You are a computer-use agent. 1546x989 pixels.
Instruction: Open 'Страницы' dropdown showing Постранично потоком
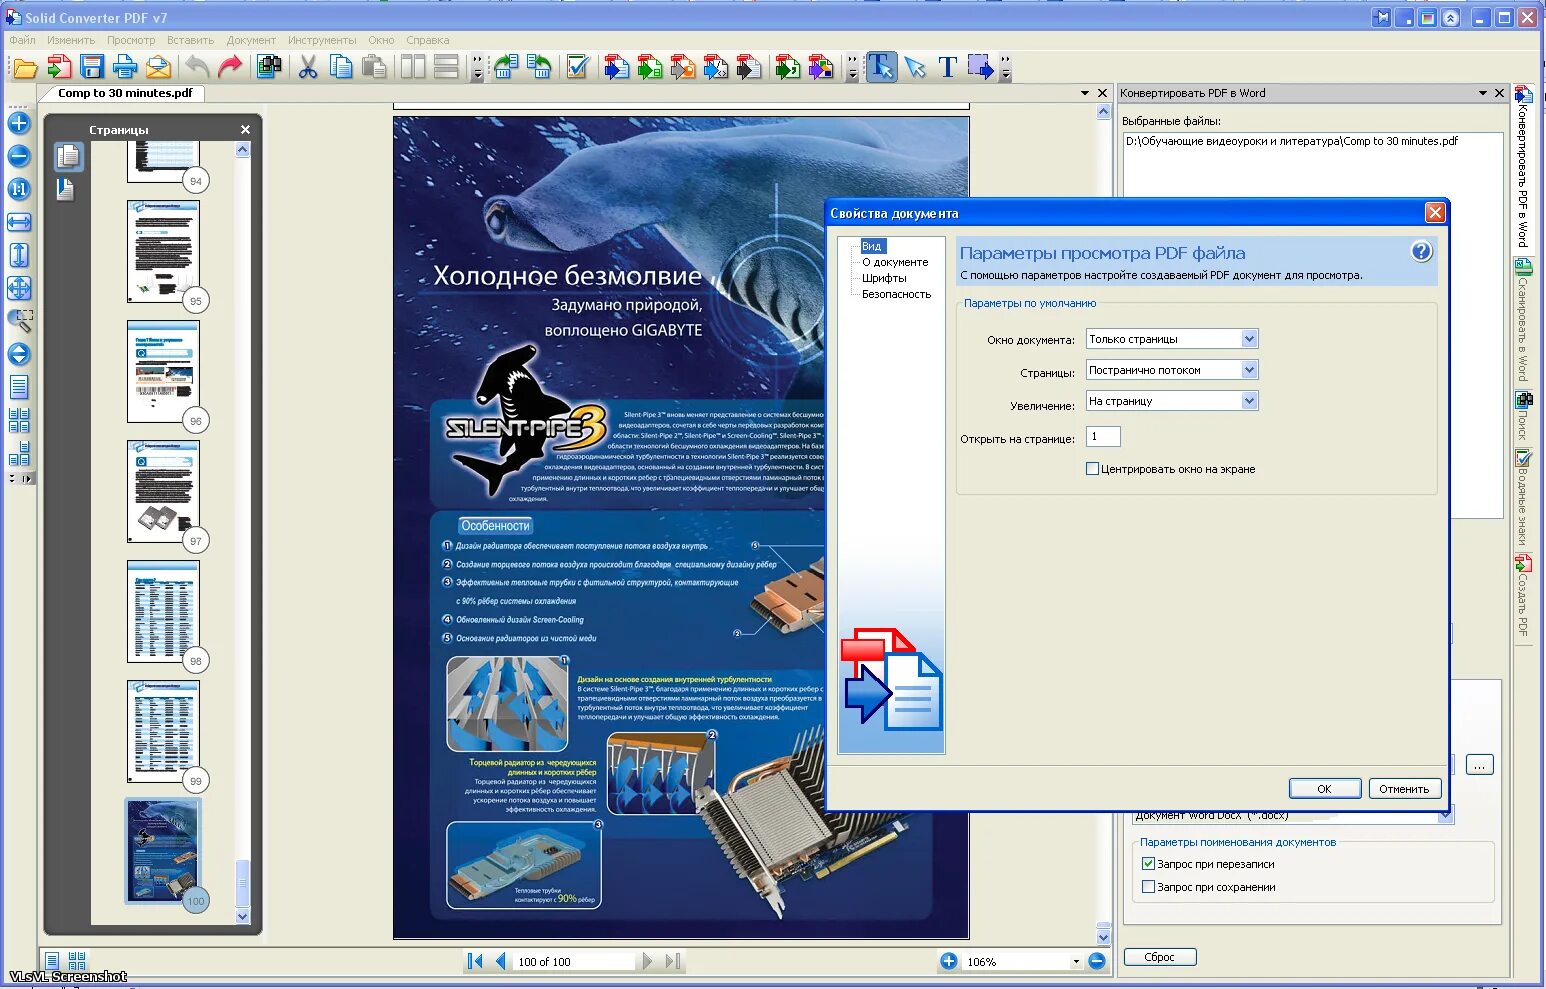[1249, 370]
